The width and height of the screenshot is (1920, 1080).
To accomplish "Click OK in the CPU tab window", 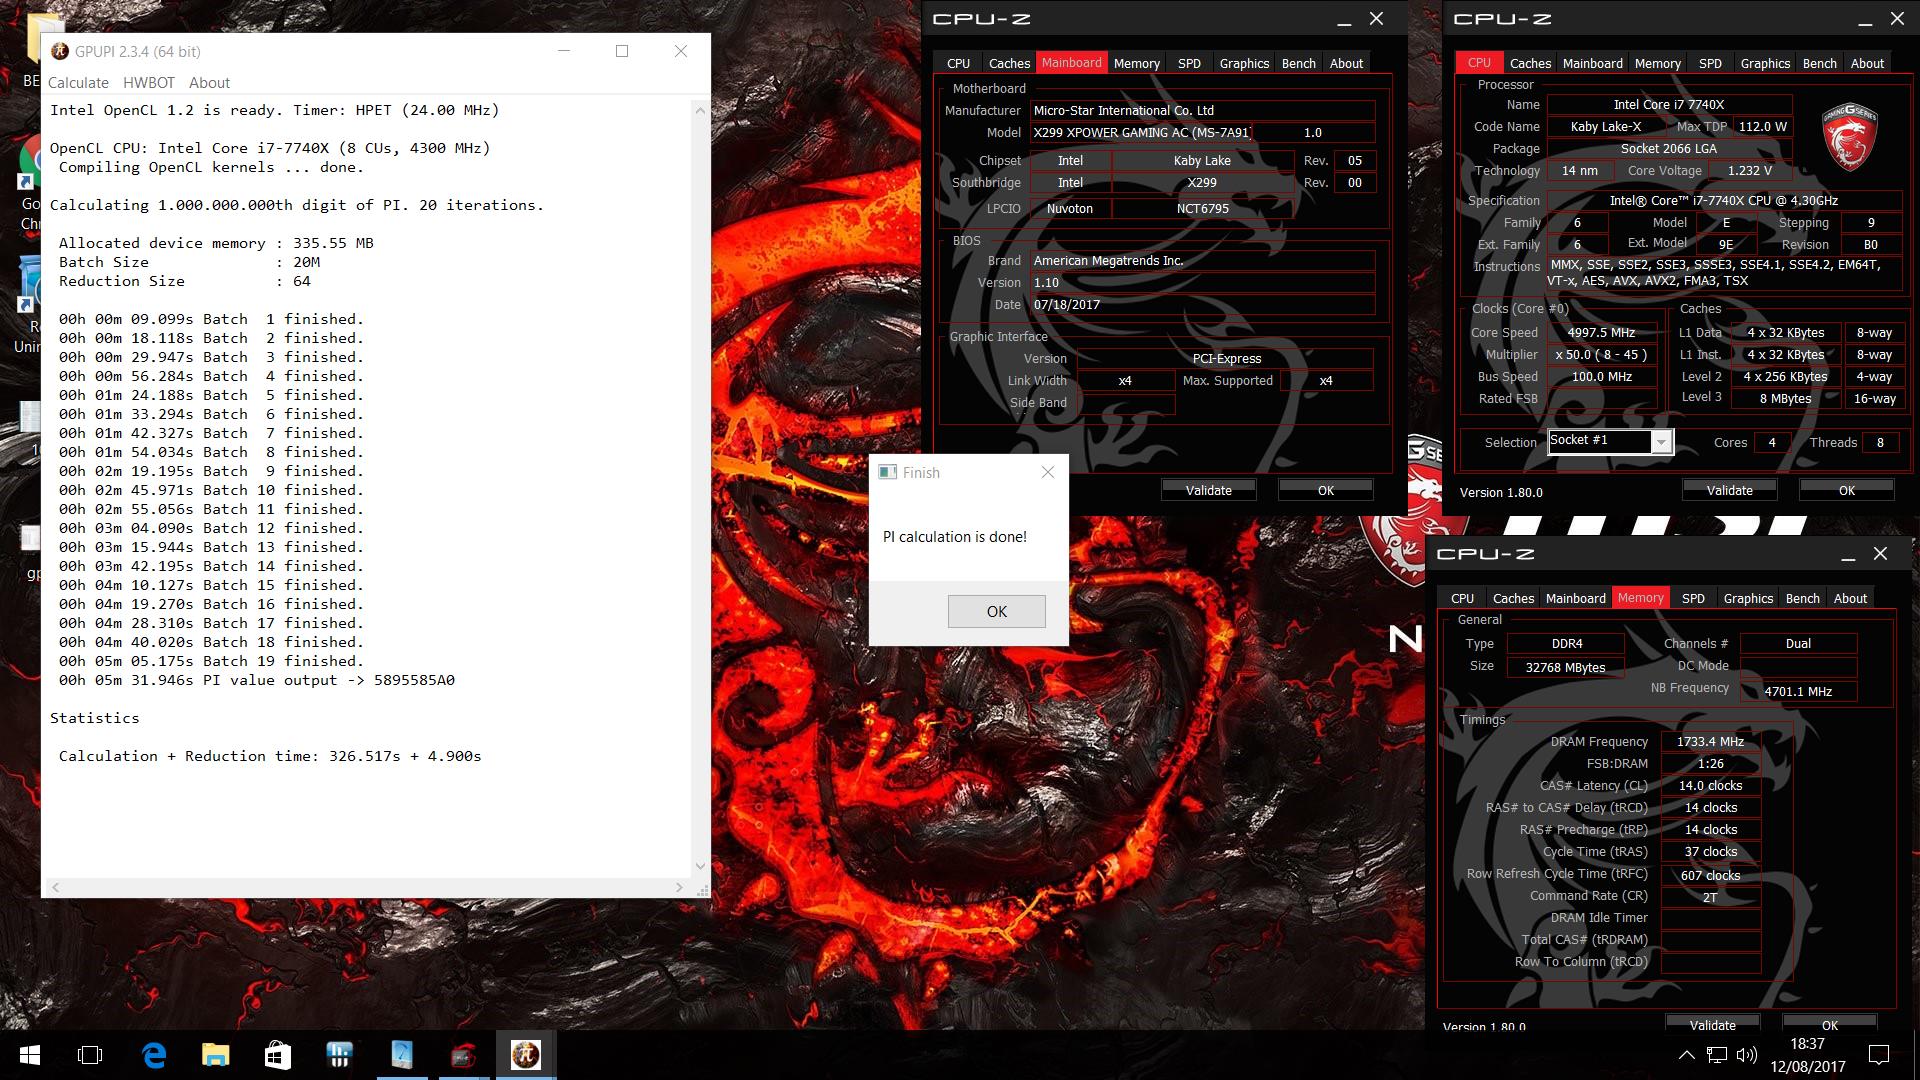I will (1846, 490).
